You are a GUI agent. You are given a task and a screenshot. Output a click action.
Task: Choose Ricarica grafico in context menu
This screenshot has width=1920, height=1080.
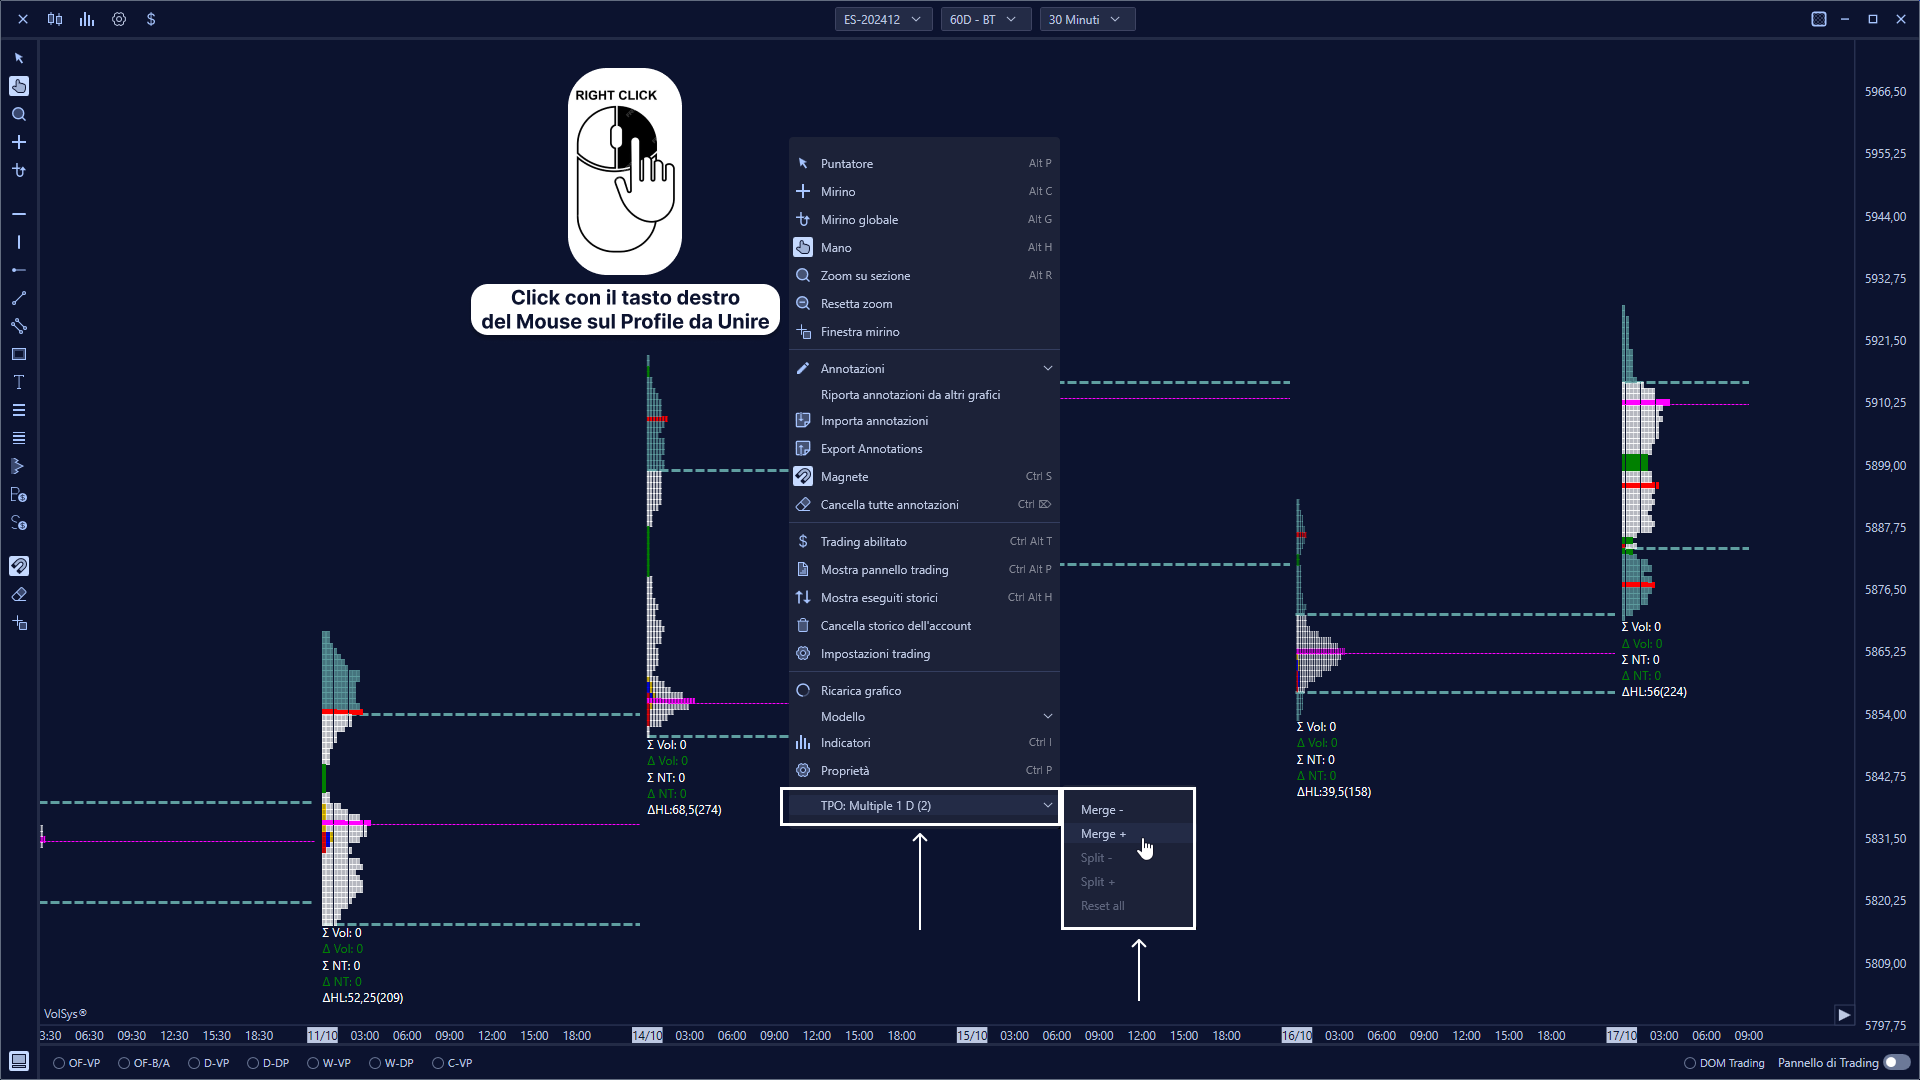(x=924, y=691)
